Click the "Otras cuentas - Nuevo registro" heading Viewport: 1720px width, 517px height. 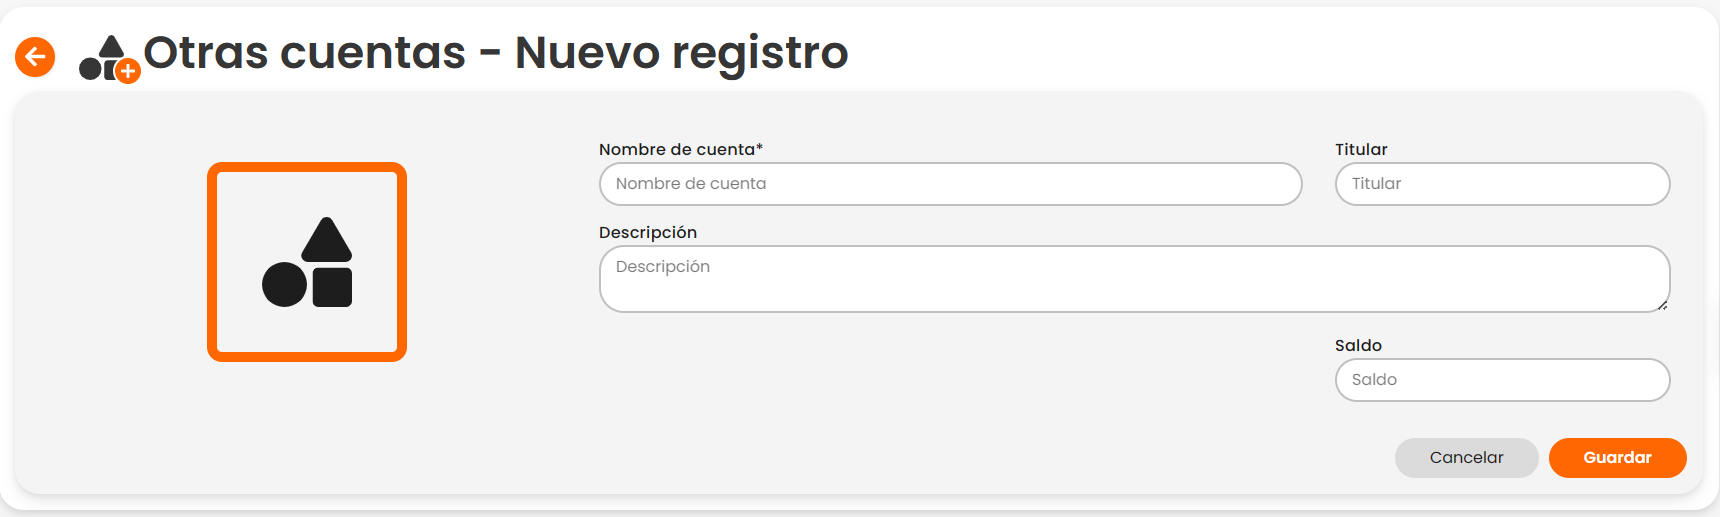coord(496,52)
